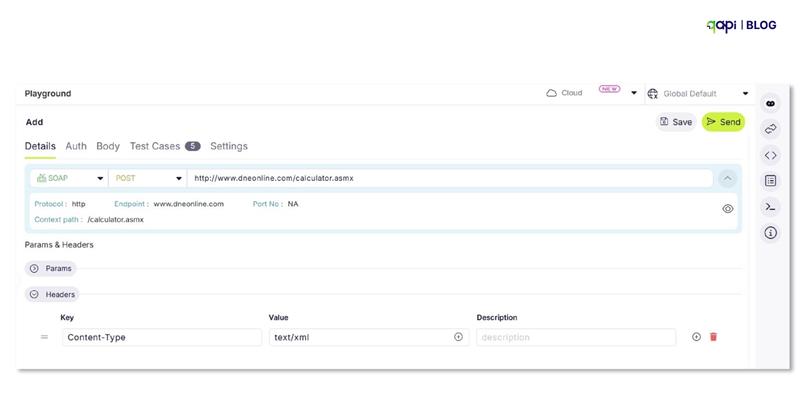Image resolution: width=800 pixels, height=408 pixels.
Task: Delete the Content-Type header row
Action: pos(713,337)
